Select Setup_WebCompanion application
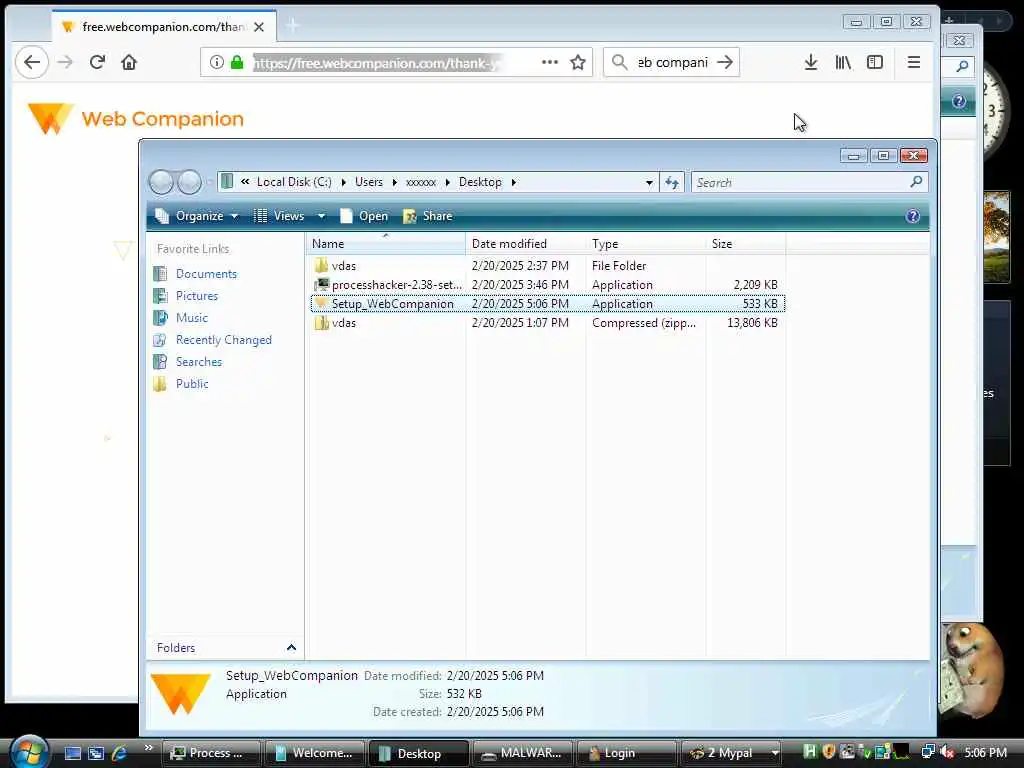Image resolution: width=1024 pixels, height=768 pixels. pos(547,304)
